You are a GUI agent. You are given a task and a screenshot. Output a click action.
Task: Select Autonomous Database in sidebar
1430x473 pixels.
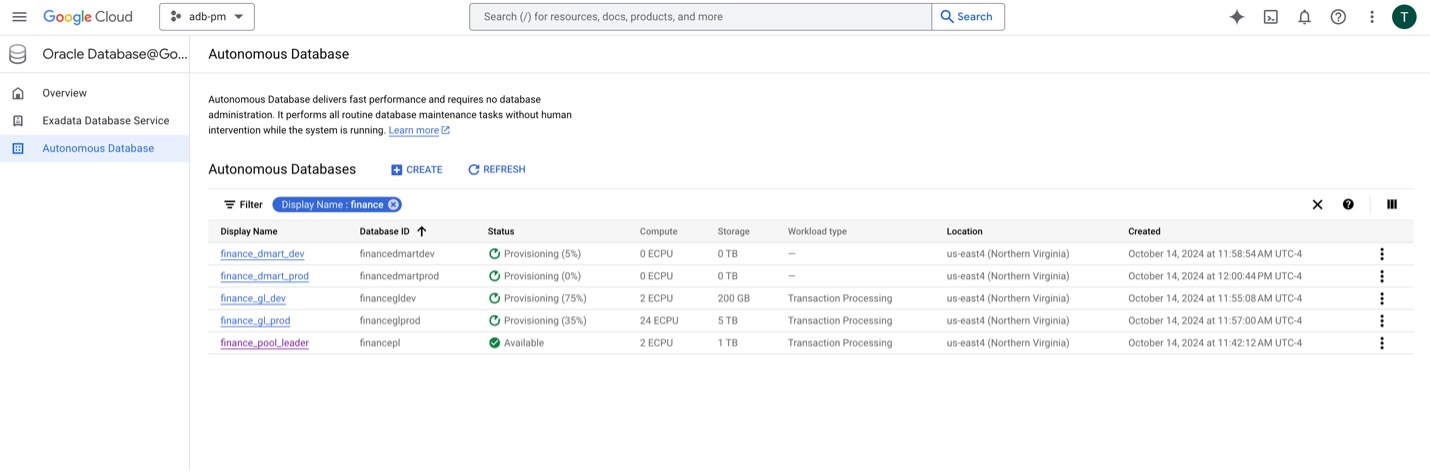pyautogui.click(x=98, y=148)
